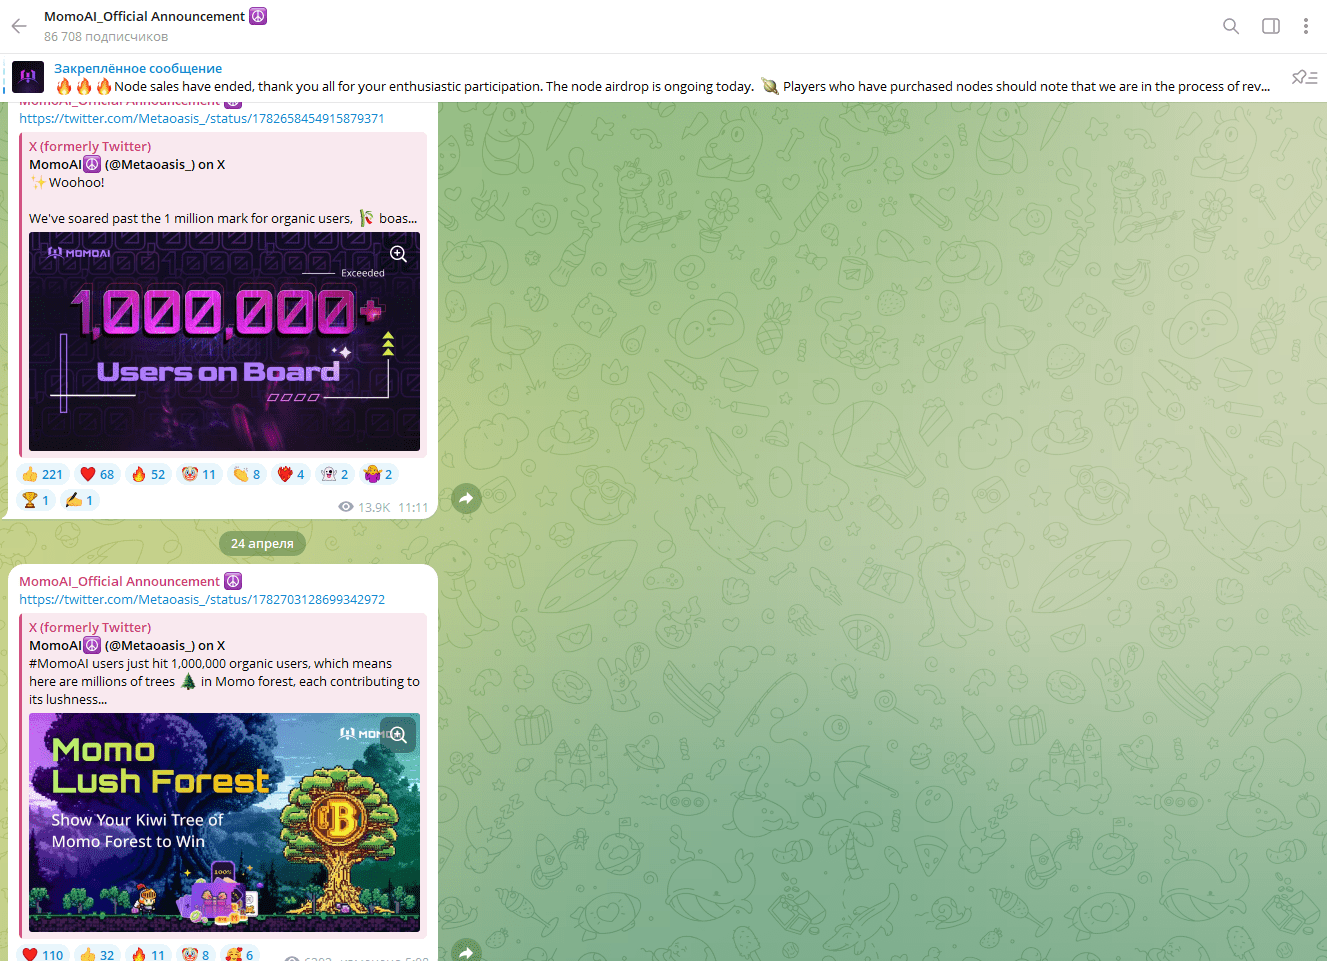Add thumbs-up reaction with 221 count
Screen dimensions: 1327x961
(43, 474)
